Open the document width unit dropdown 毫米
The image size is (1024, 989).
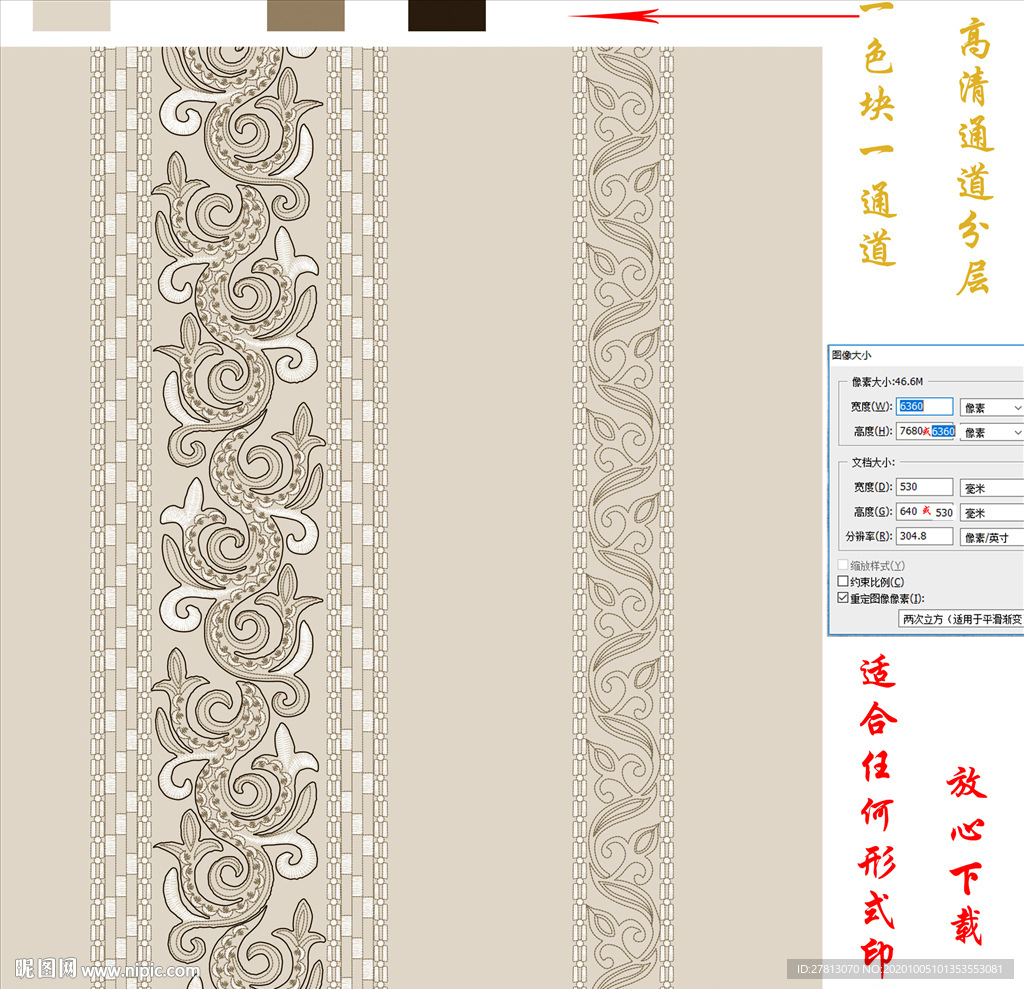coord(992,488)
